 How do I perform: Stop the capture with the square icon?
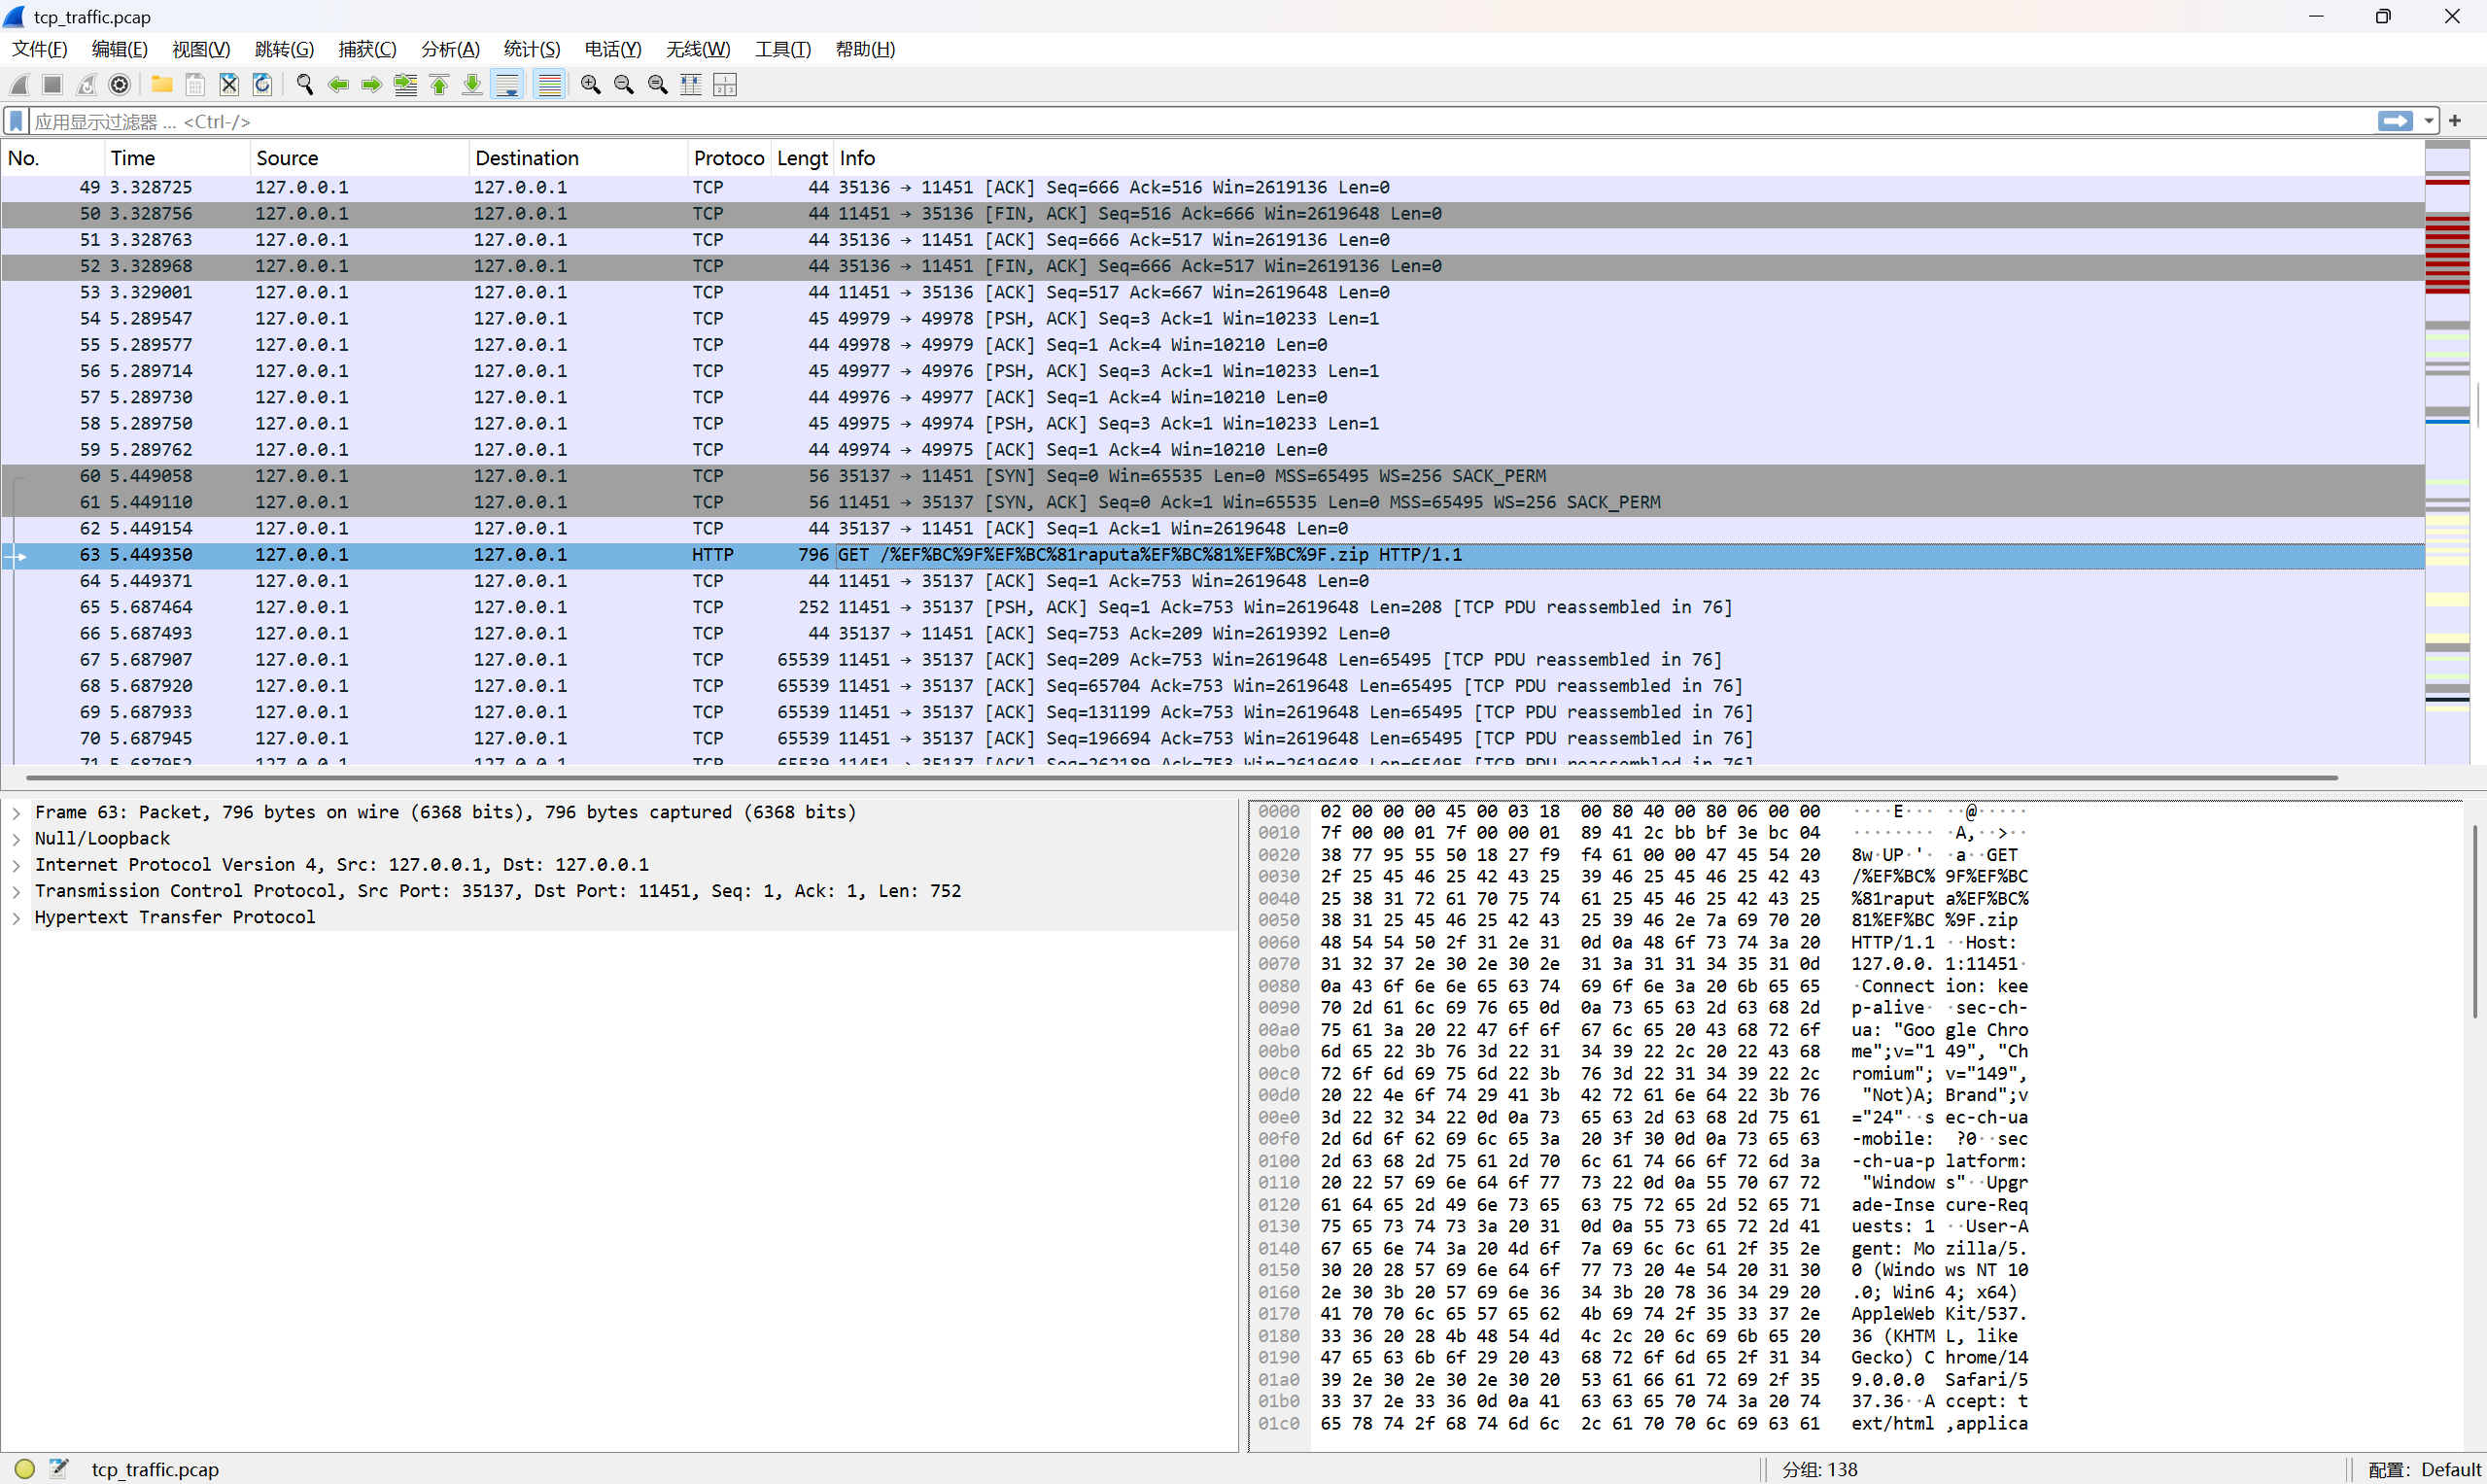pos(53,85)
